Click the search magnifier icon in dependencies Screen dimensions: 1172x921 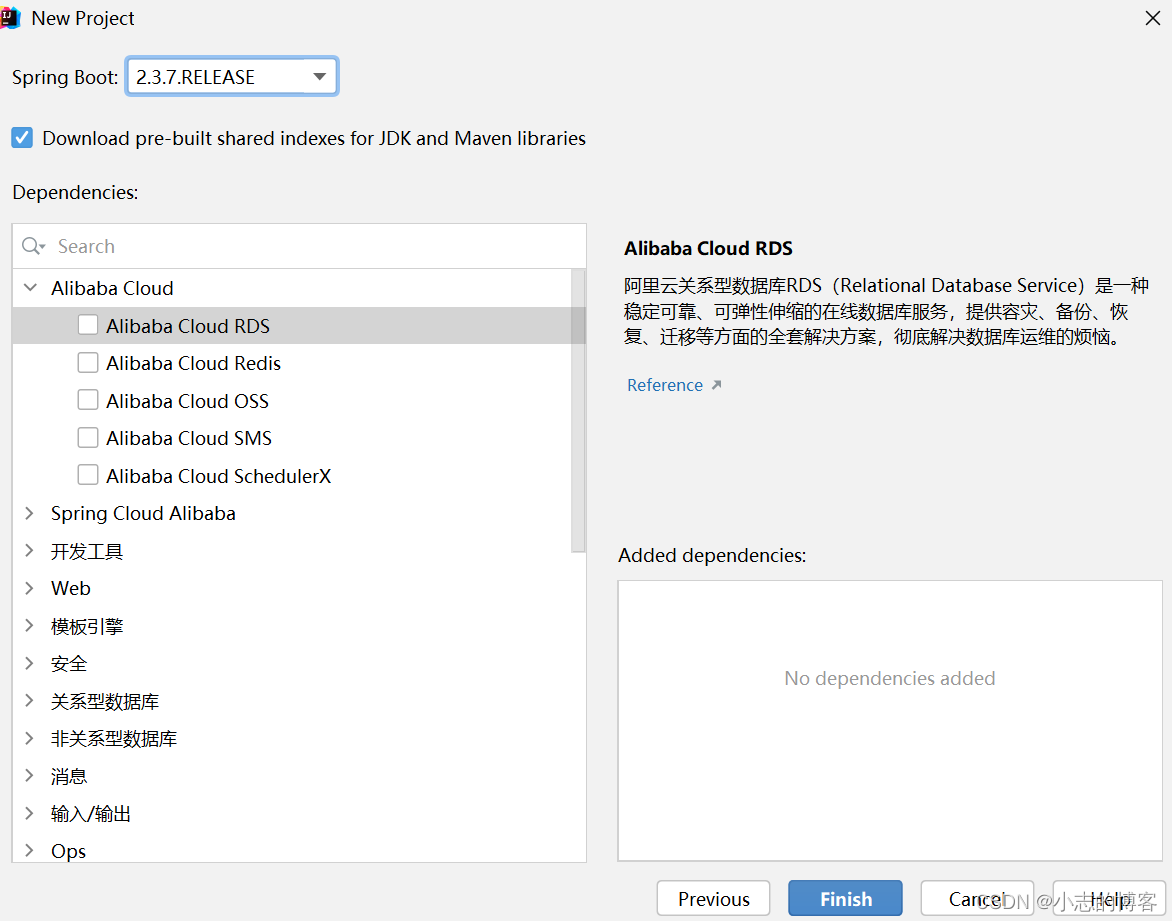point(33,246)
